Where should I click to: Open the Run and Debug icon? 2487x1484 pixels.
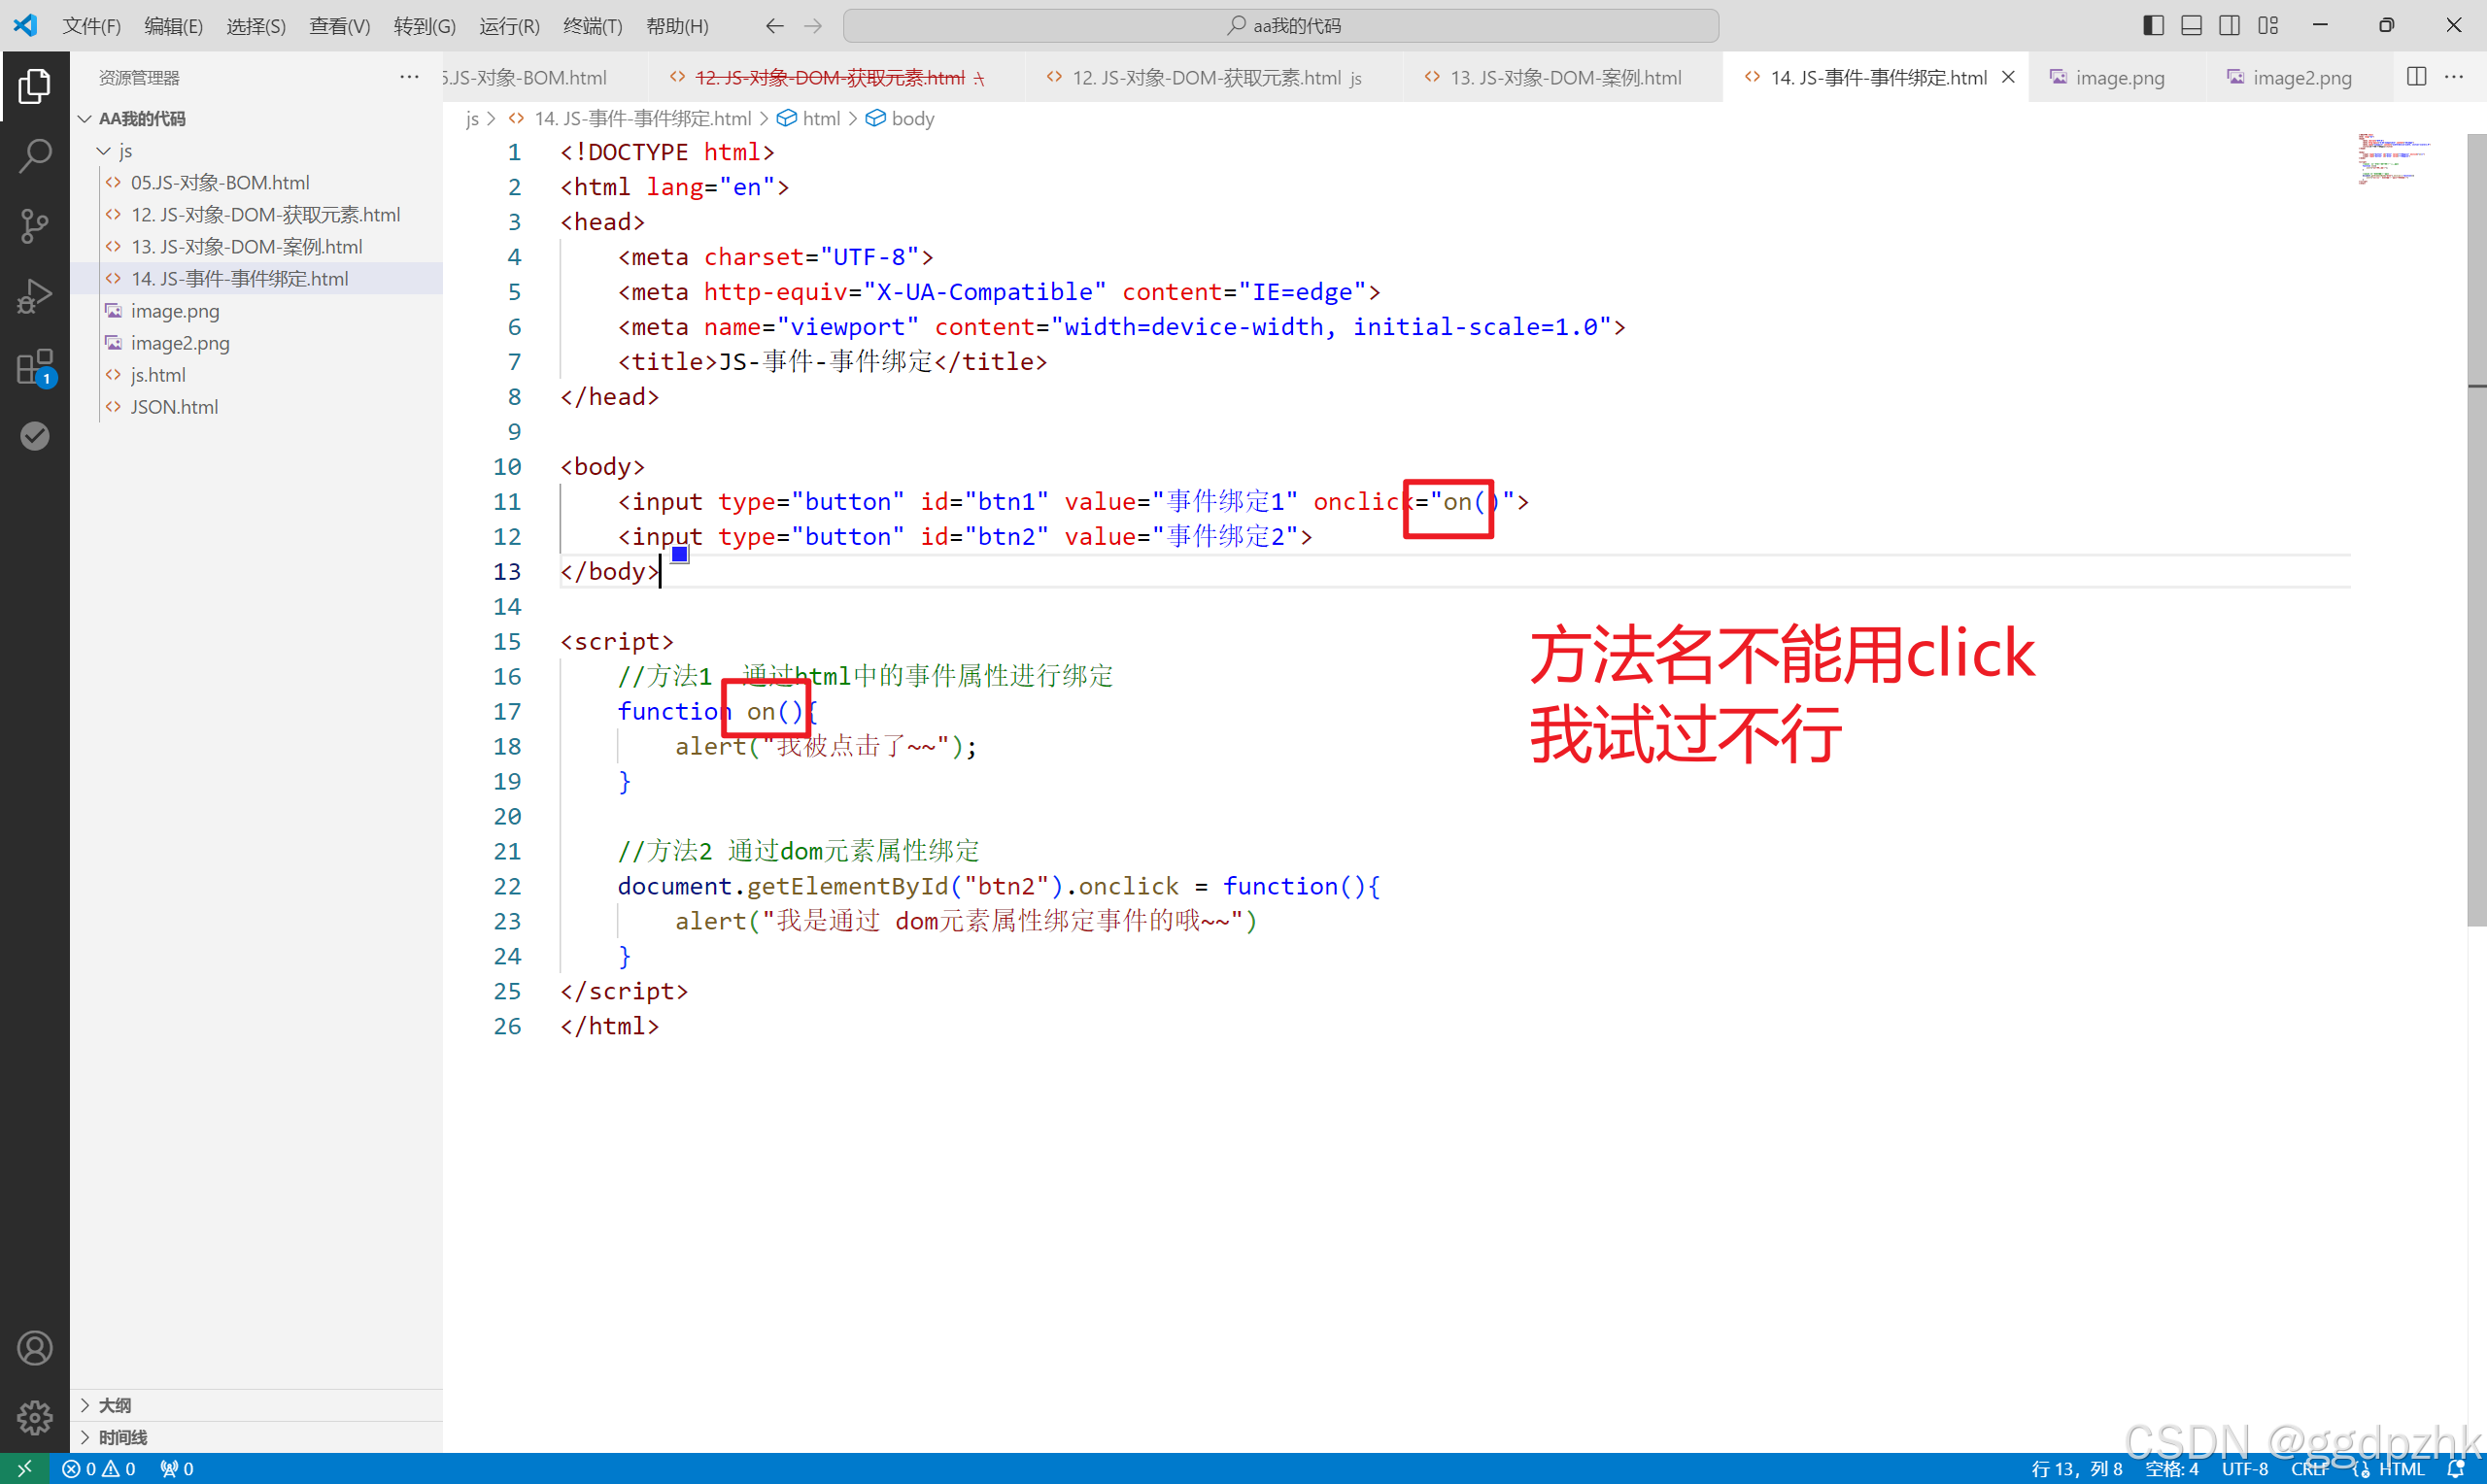[x=35, y=297]
